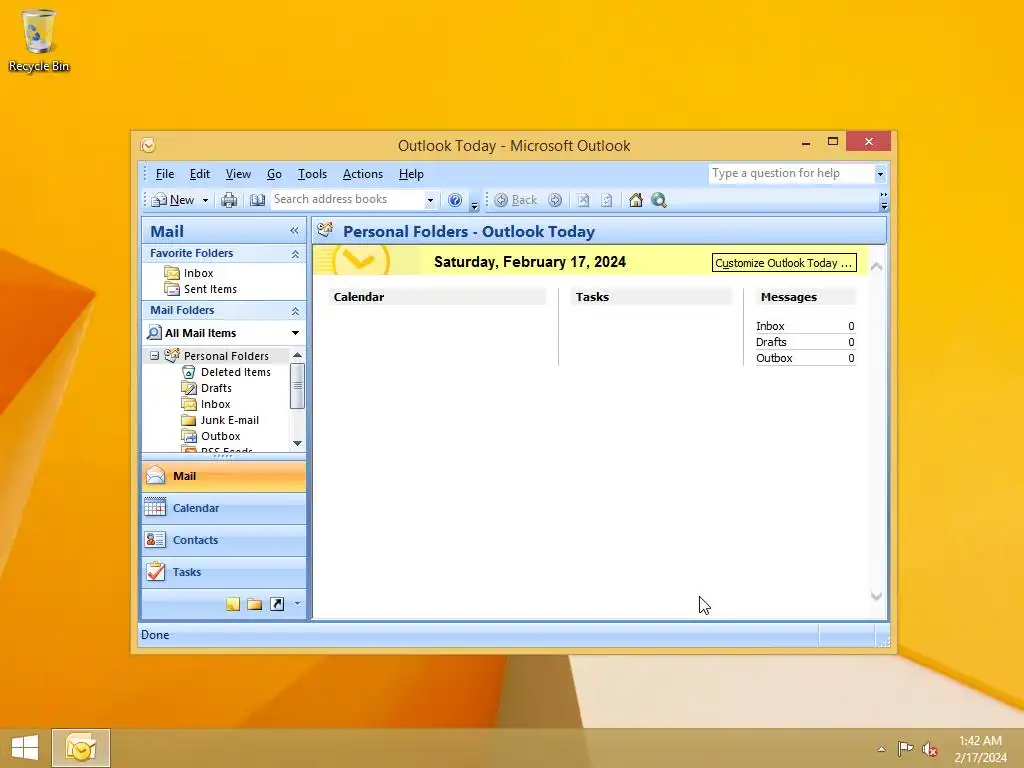Expand the All Mail Items dropdown
The width and height of the screenshot is (1024, 768).
click(295, 333)
